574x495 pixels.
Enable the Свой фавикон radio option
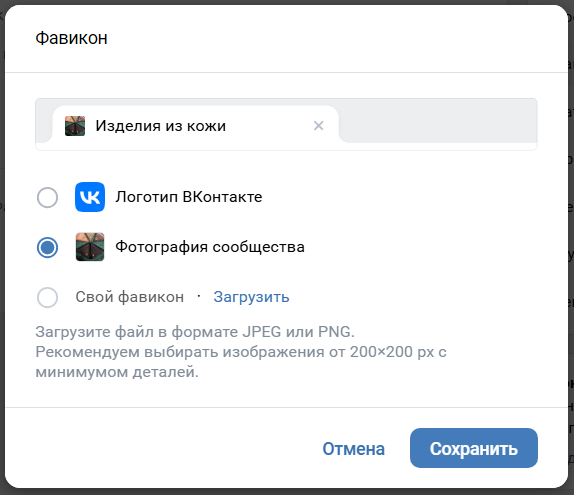(47, 297)
